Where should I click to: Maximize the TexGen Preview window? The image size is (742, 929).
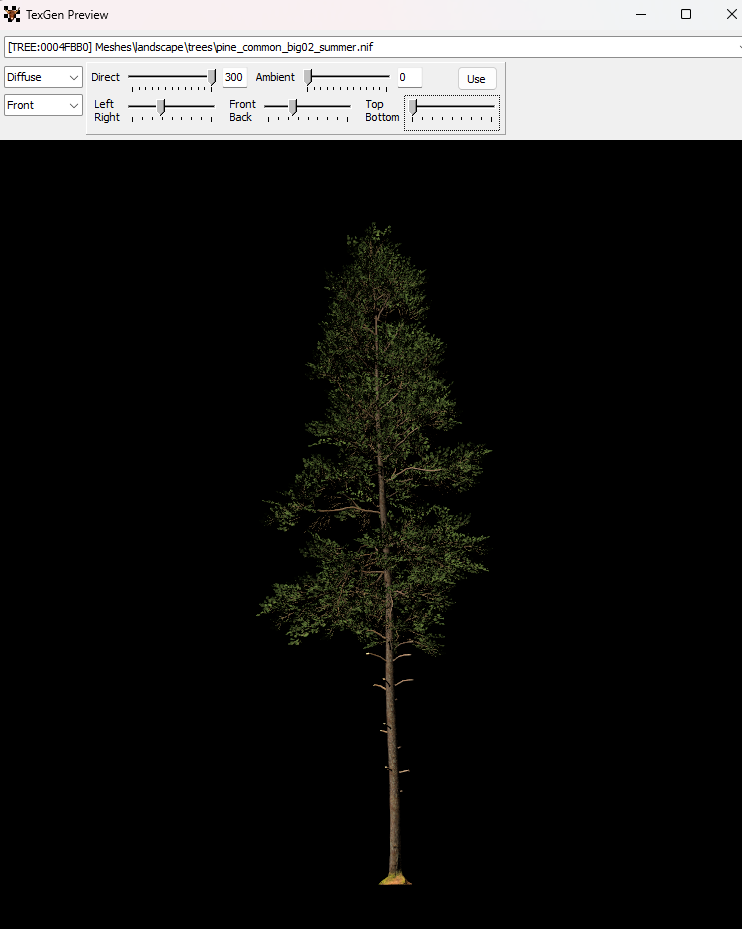(x=686, y=15)
